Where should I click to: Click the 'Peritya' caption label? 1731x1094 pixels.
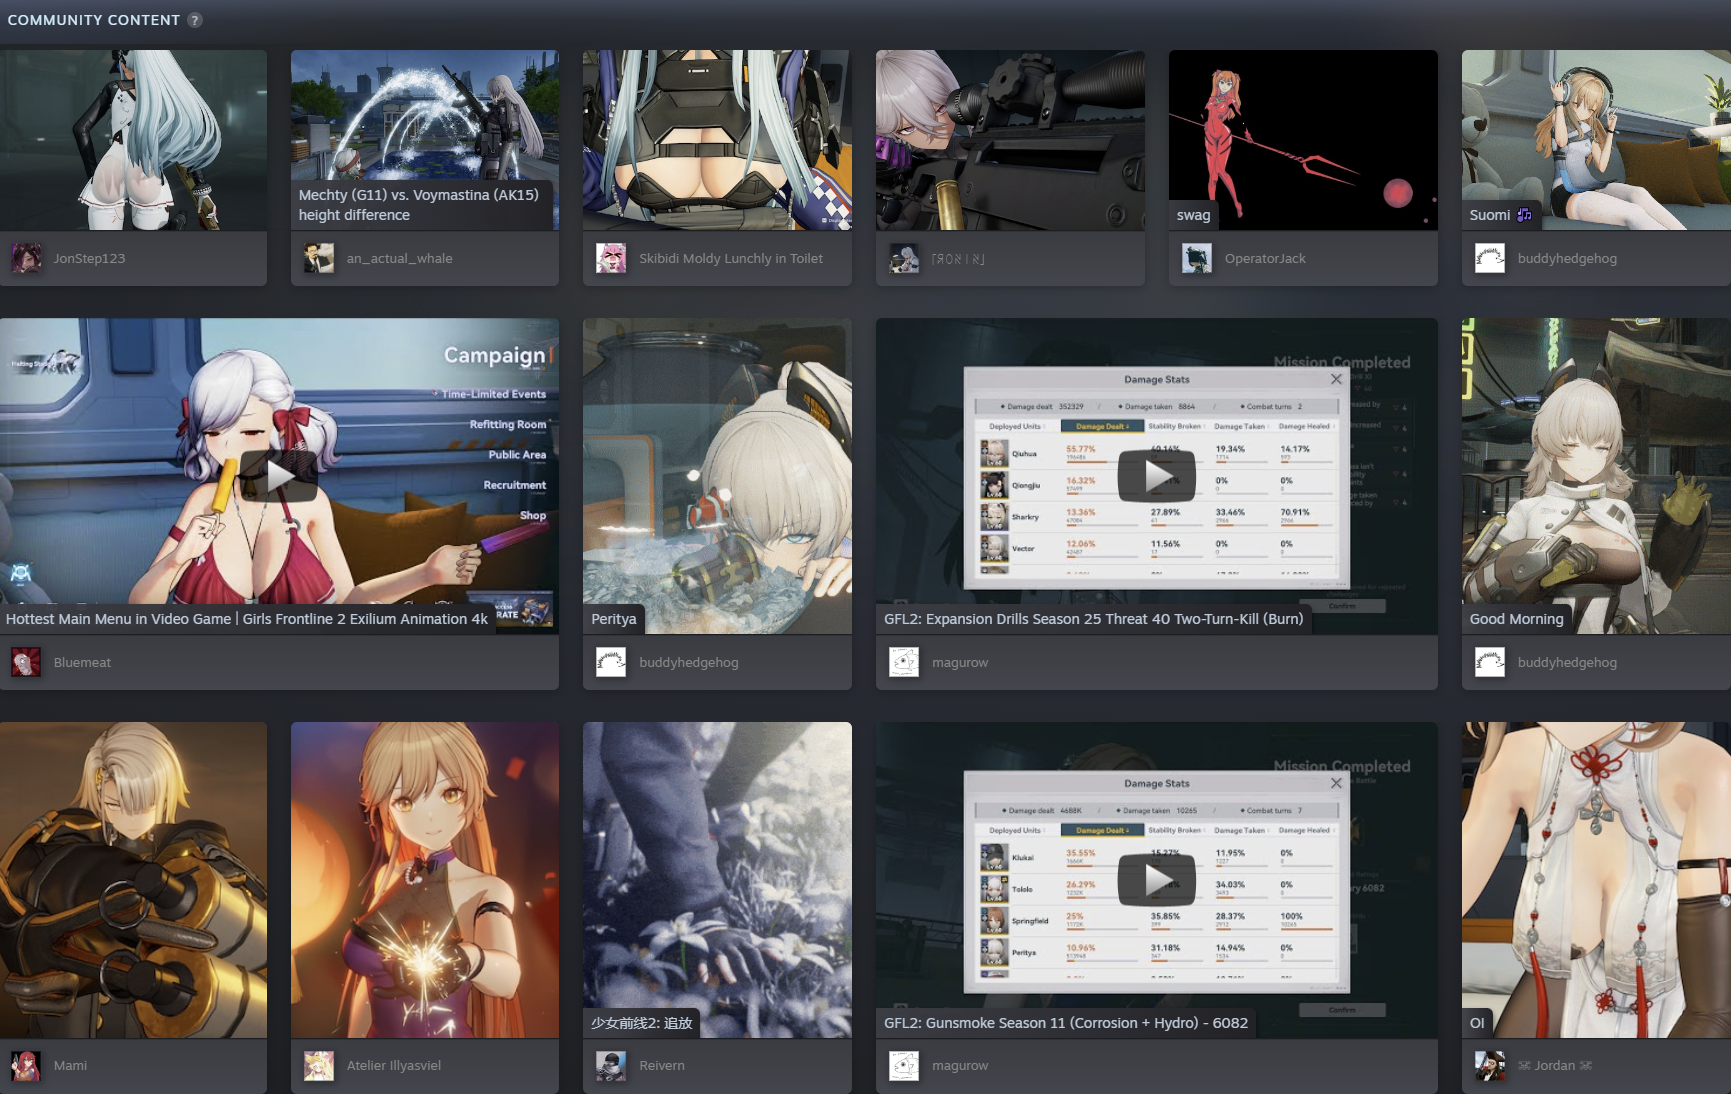614,619
